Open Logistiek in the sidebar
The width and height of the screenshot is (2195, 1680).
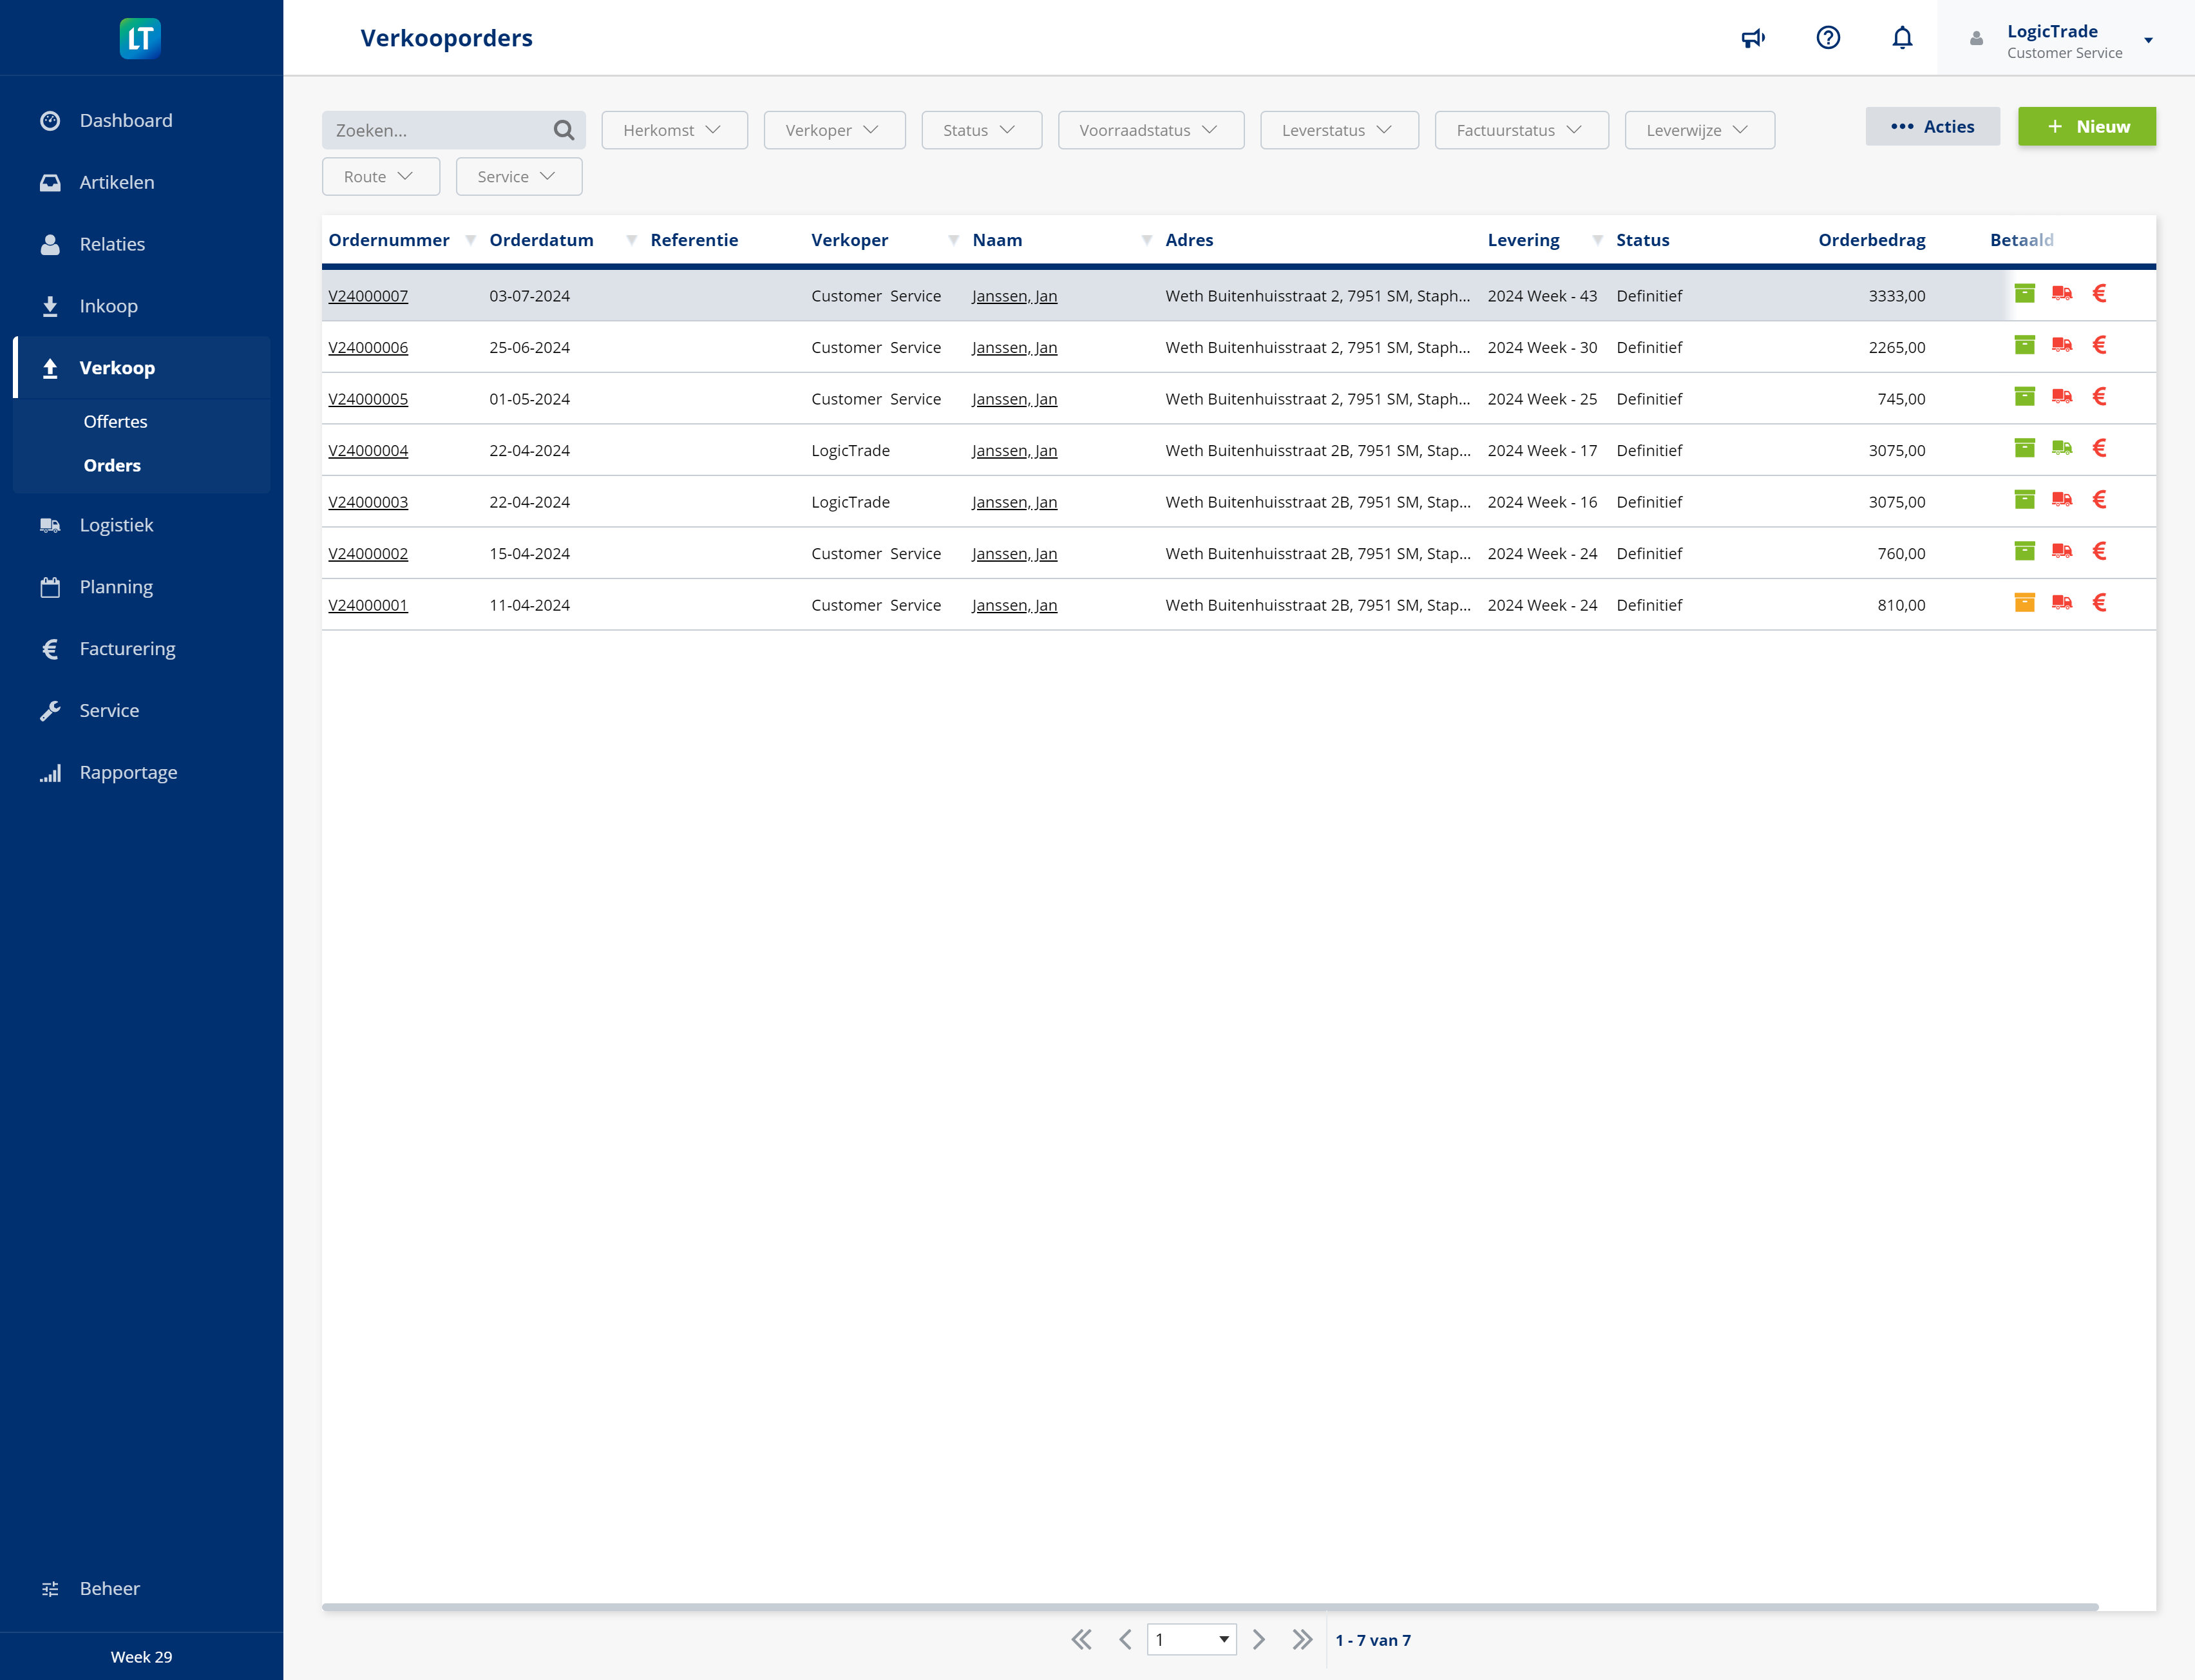(116, 525)
